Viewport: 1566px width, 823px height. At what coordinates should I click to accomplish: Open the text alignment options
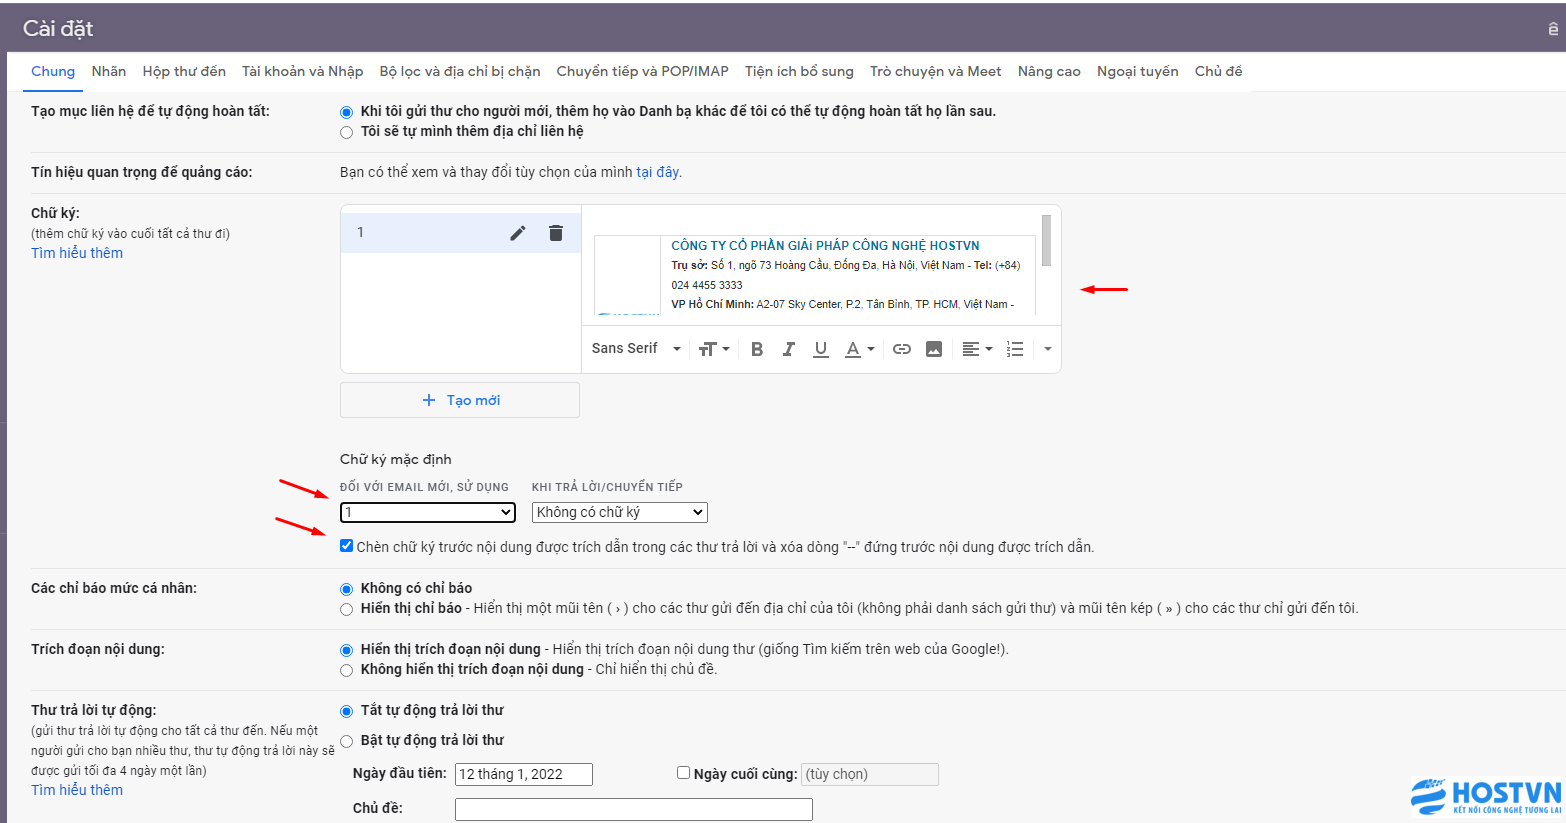pyautogui.click(x=977, y=349)
